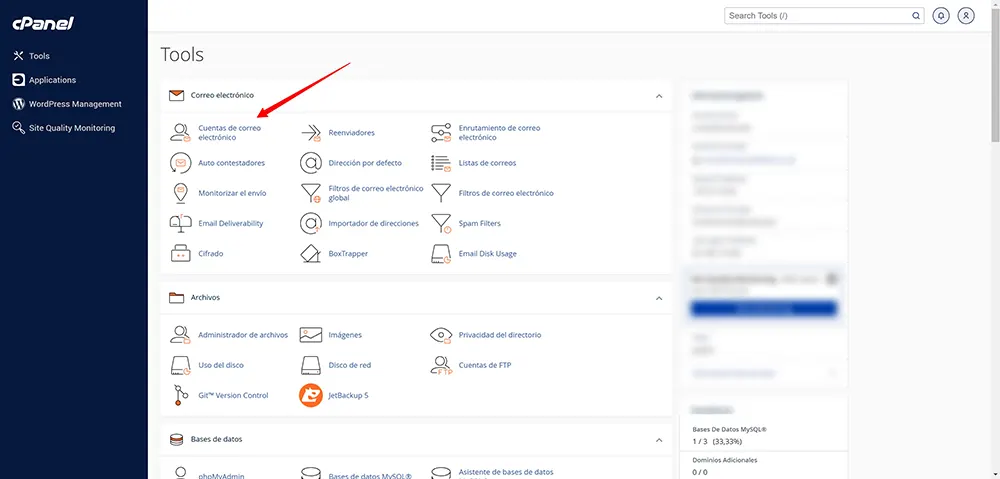Screen dimensions: 1000x479
Task: Open the Email Deliverability link
Action: pyautogui.click(x=231, y=223)
